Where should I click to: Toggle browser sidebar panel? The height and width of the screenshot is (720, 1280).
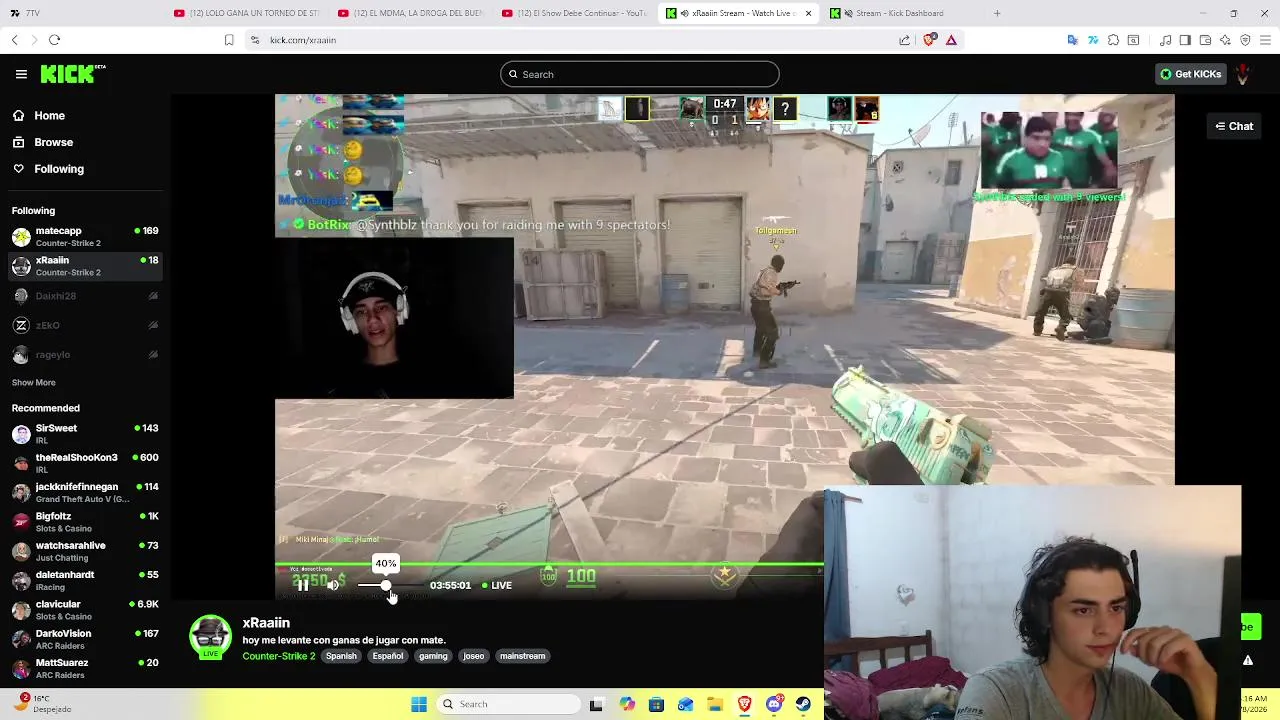(x=1185, y=40)
